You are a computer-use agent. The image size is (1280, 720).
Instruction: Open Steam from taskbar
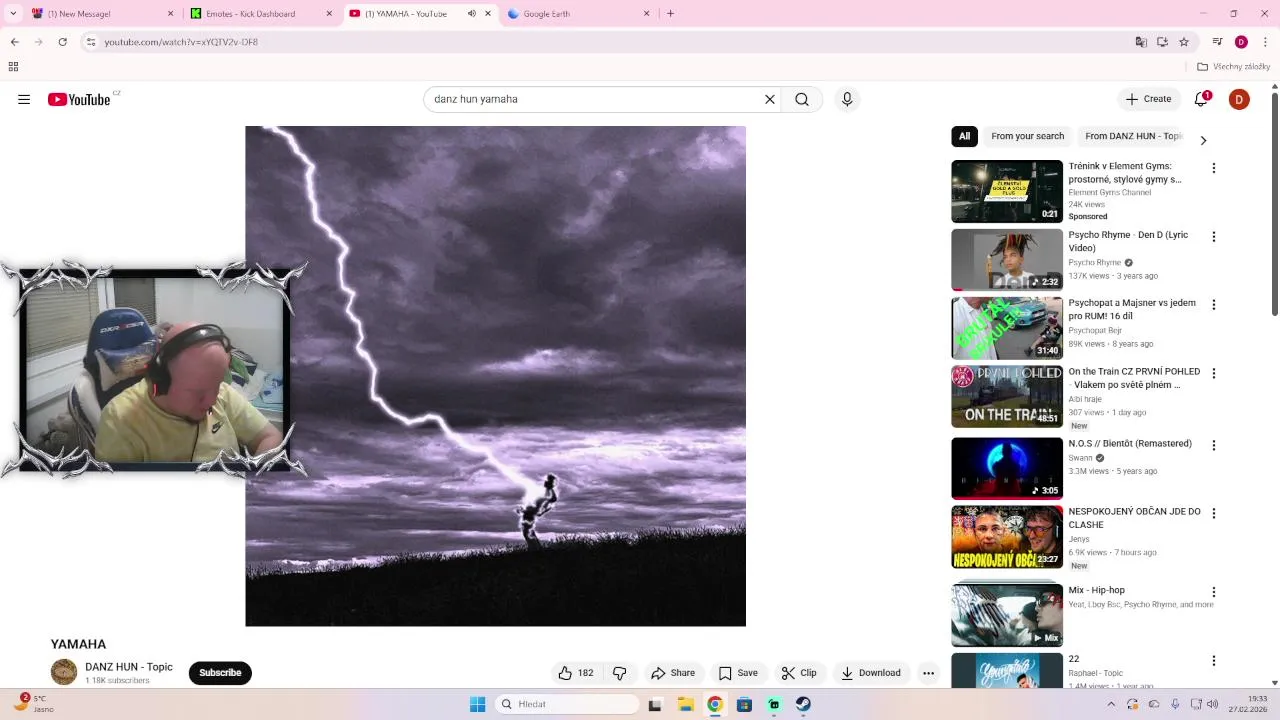tap(803, 704)
